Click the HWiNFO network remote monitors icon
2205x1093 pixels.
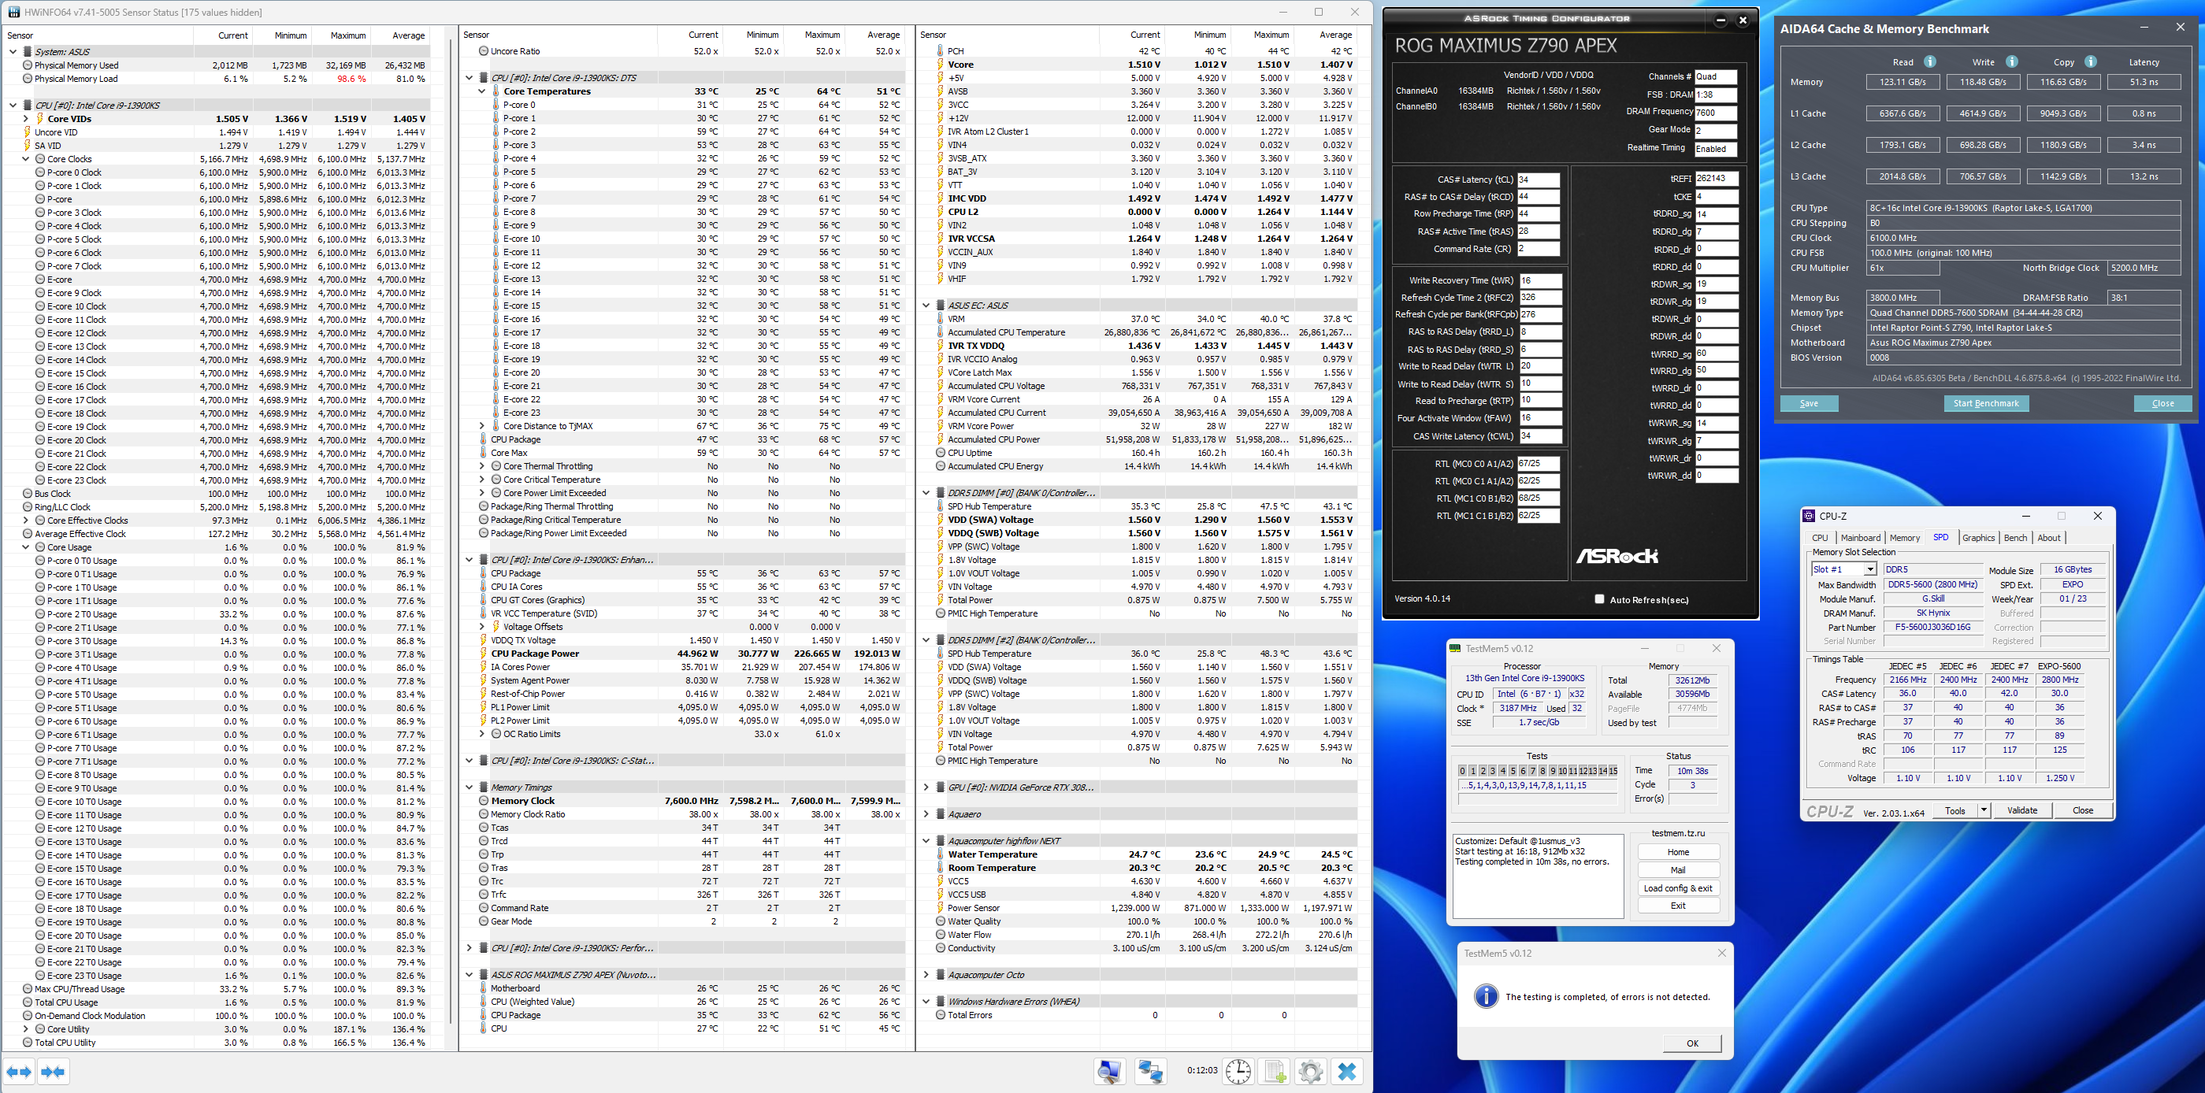1150,1071
